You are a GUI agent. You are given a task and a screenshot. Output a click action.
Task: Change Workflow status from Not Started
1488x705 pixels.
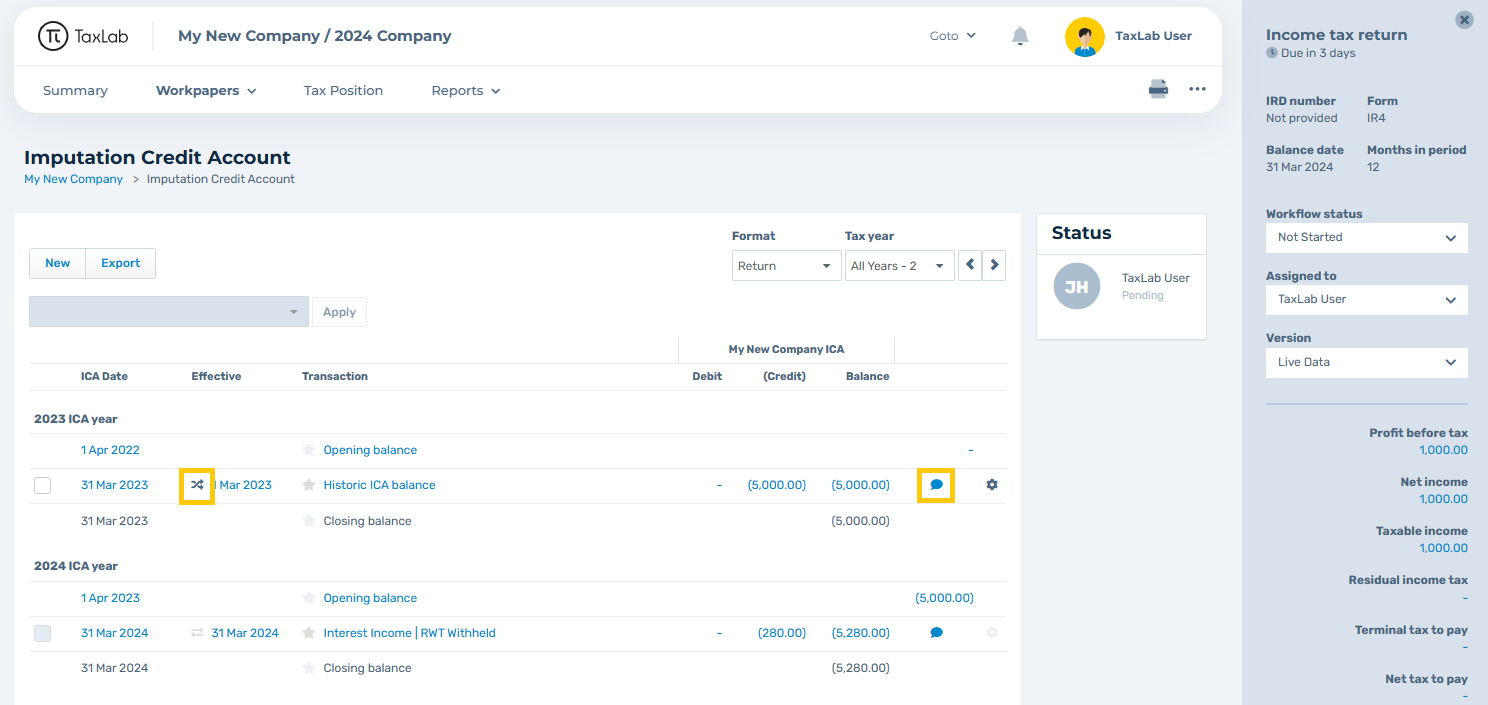tap(1366, 237)
